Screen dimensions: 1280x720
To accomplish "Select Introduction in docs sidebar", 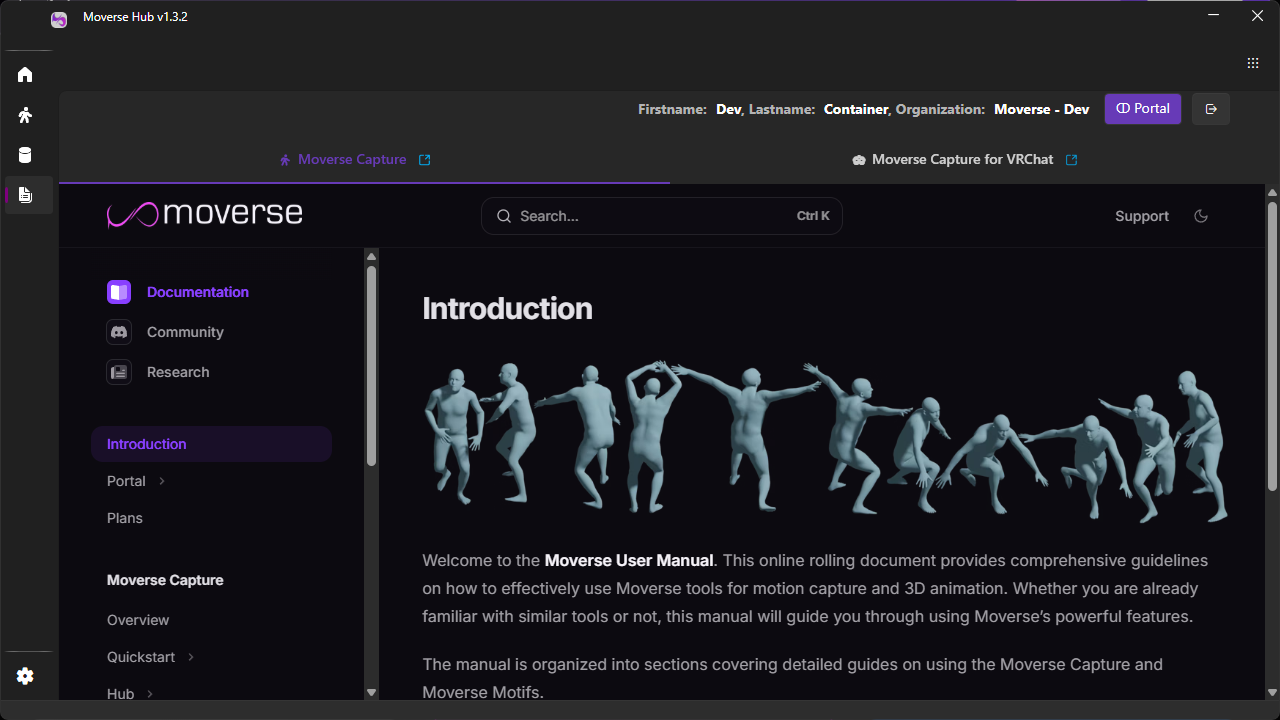I will 211,444.
